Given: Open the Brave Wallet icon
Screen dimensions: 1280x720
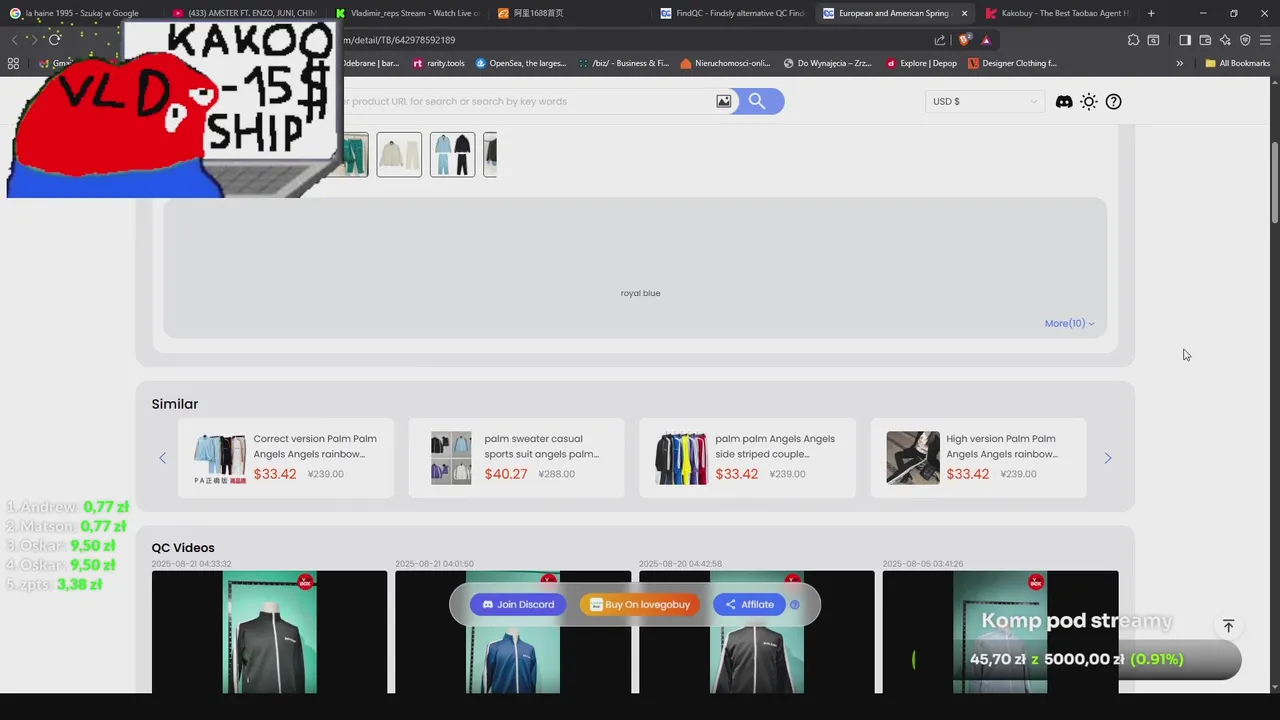Looking at the screenshot, I should pos(1205,40).
